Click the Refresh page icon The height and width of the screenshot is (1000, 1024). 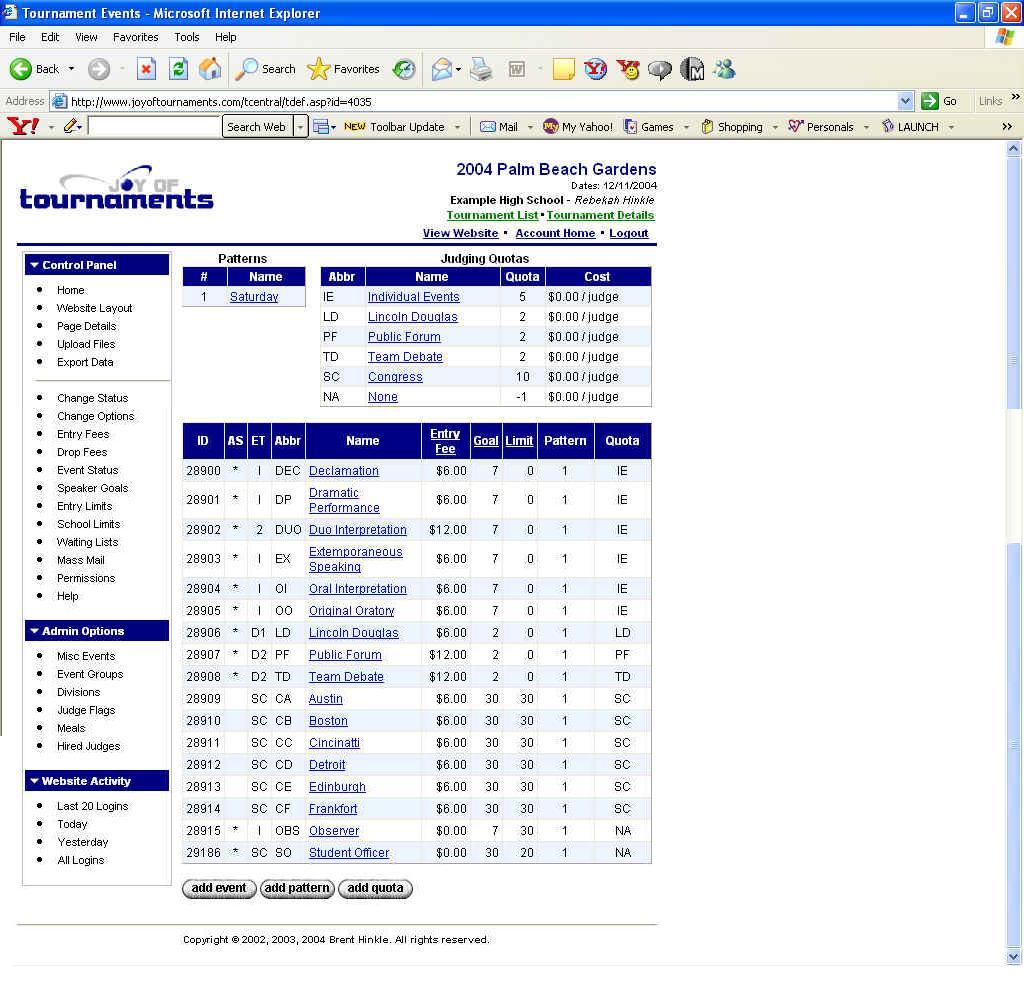click(x=178, y=69)
